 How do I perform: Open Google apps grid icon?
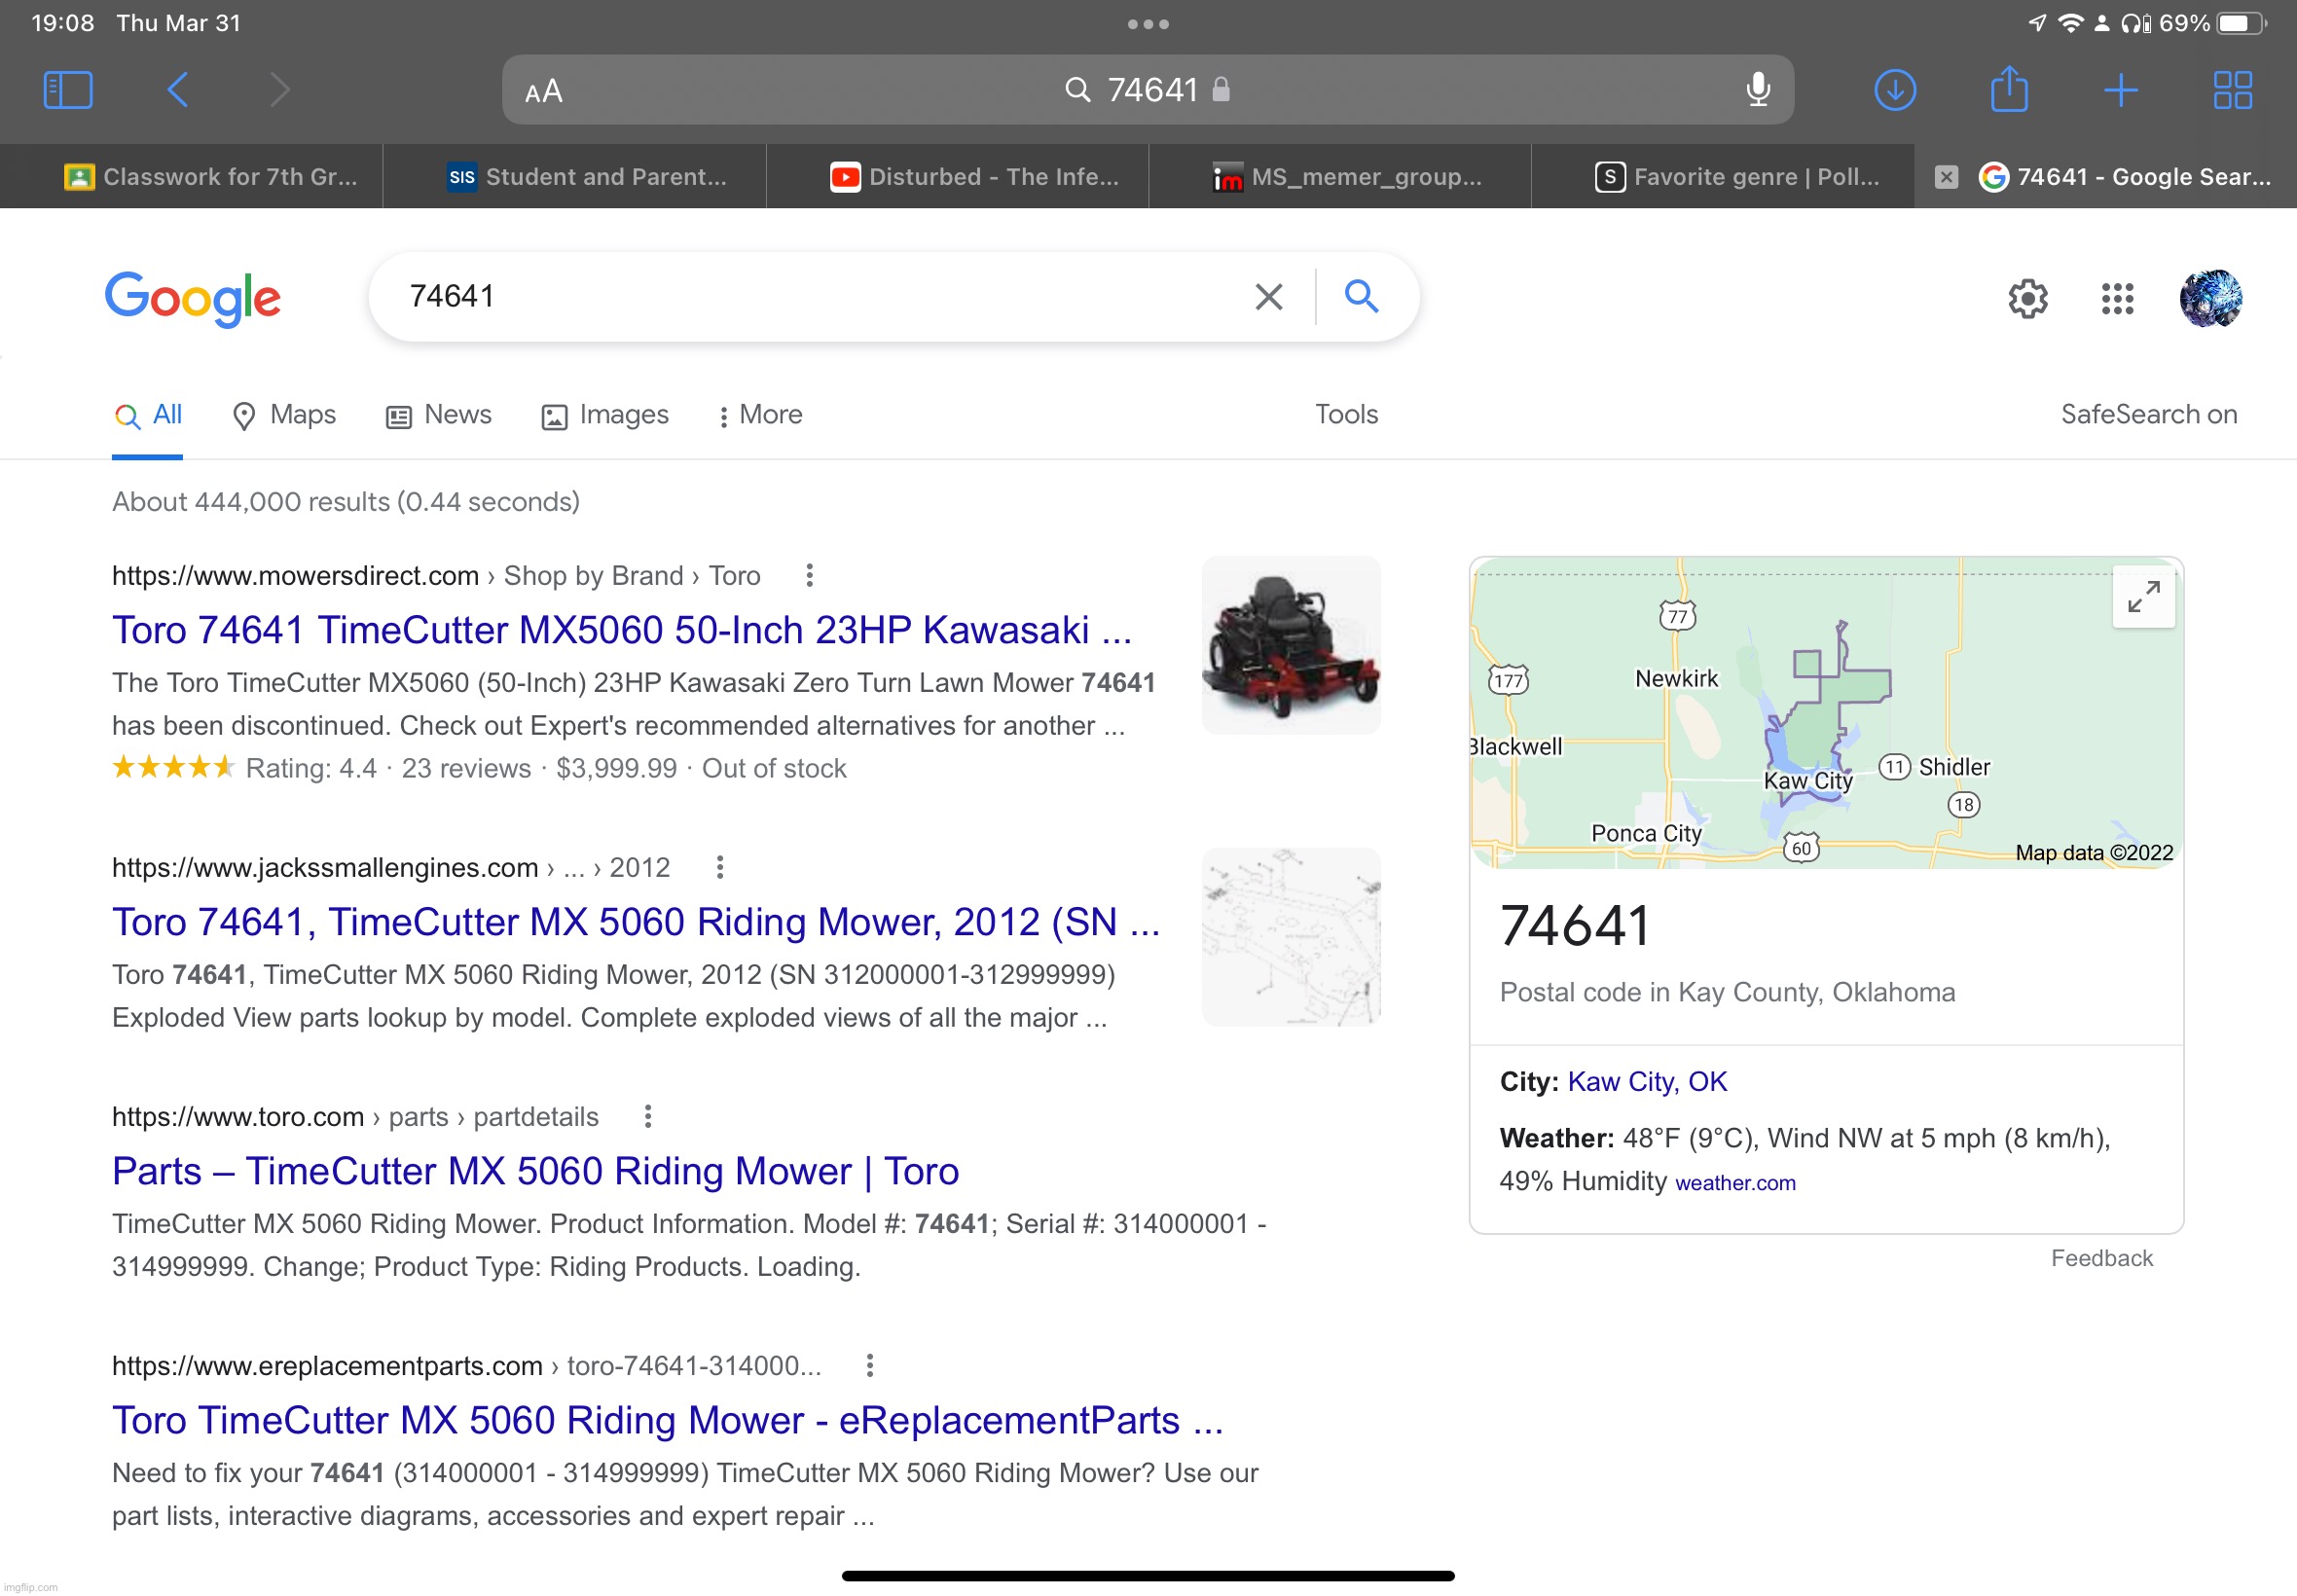point(2117,298)
